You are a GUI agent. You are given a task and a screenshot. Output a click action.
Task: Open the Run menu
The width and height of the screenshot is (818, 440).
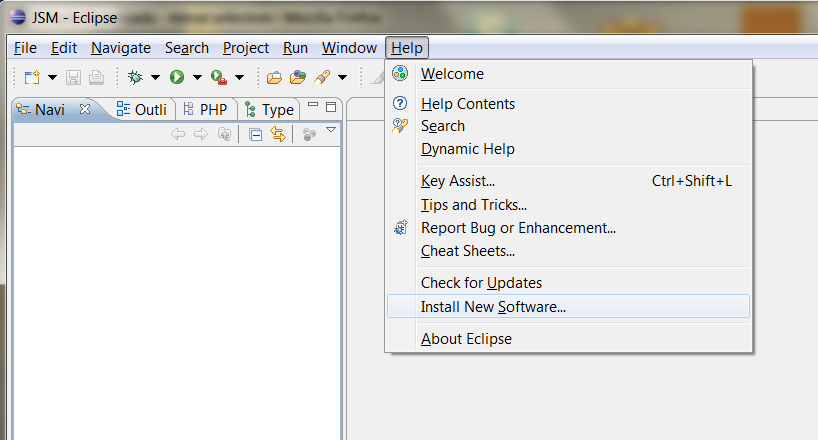pos(295,48)
